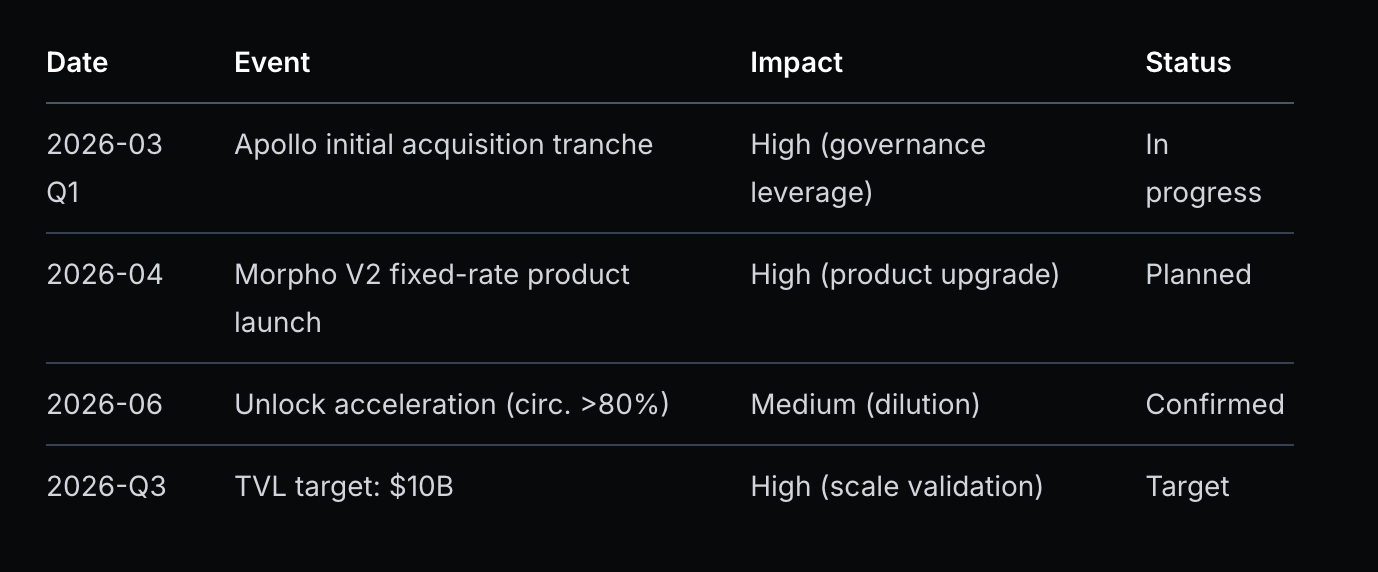
Task: Select the Medium (dilution) impact cell
Action: (x=865, y=404)
